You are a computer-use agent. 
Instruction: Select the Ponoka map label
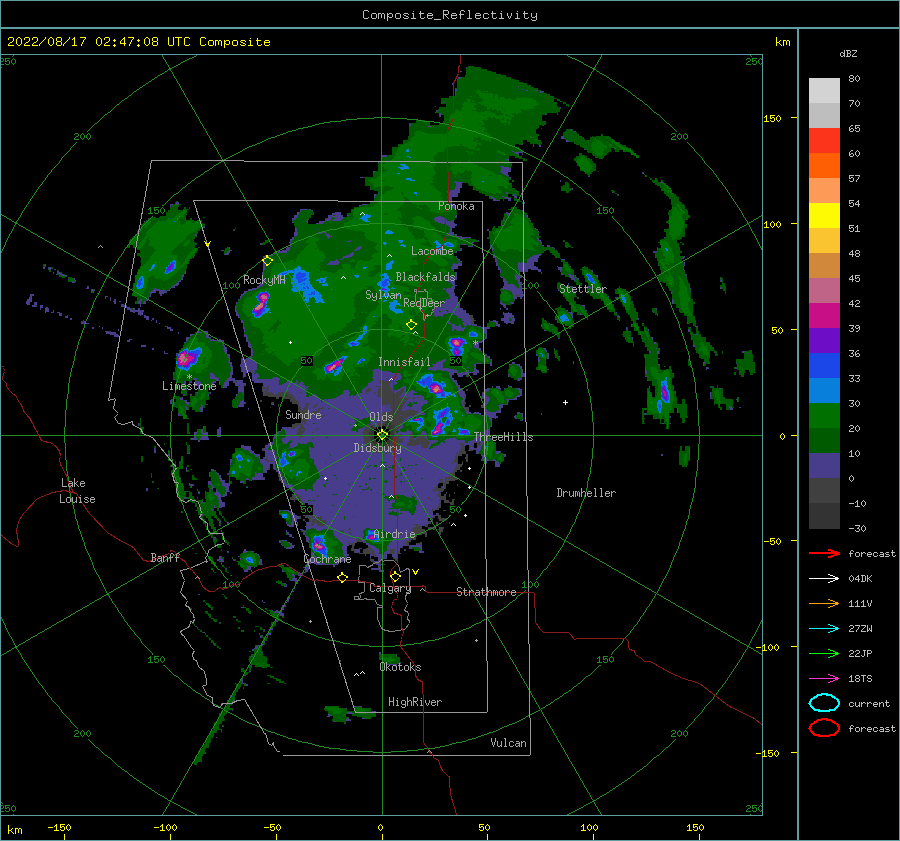point(456,206)
